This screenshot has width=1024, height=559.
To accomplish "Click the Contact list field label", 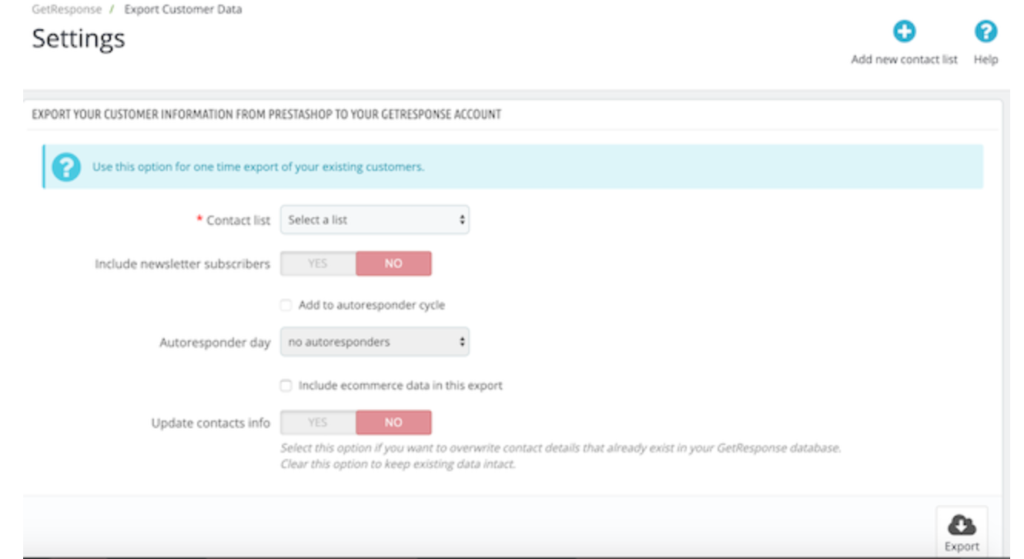I will click(238, 221).
